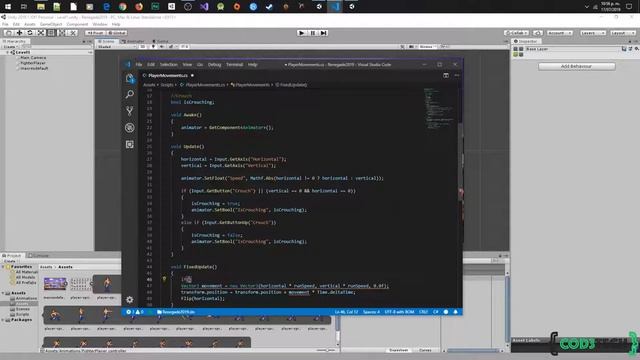Select Main Camera in Hierarchy
Viewport: 640px width, 360px height.
(33, 58)
